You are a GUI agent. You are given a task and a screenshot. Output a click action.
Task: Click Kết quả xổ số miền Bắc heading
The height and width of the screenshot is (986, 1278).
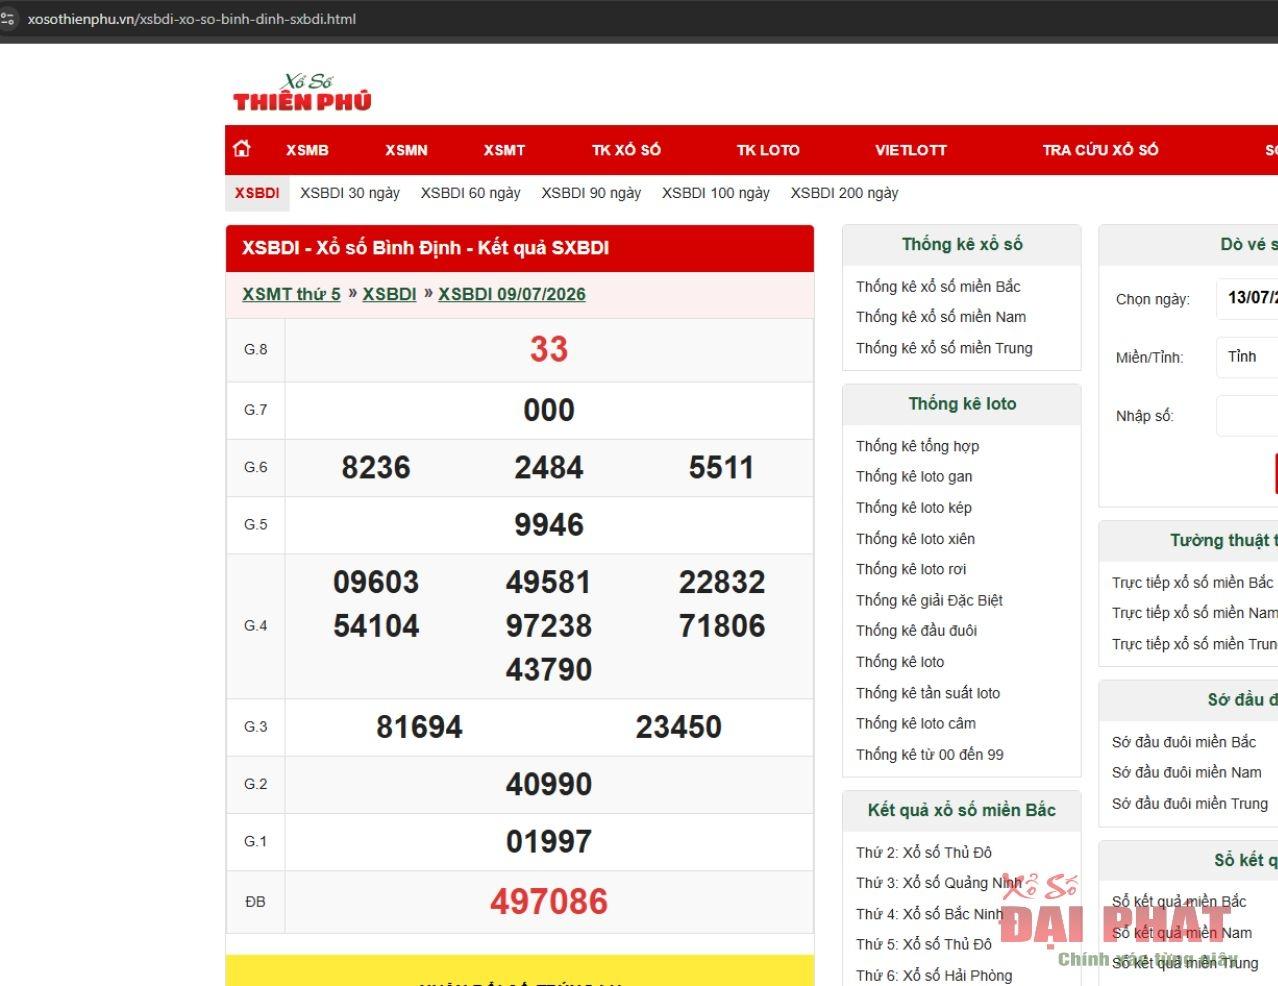tap(962, 810)
